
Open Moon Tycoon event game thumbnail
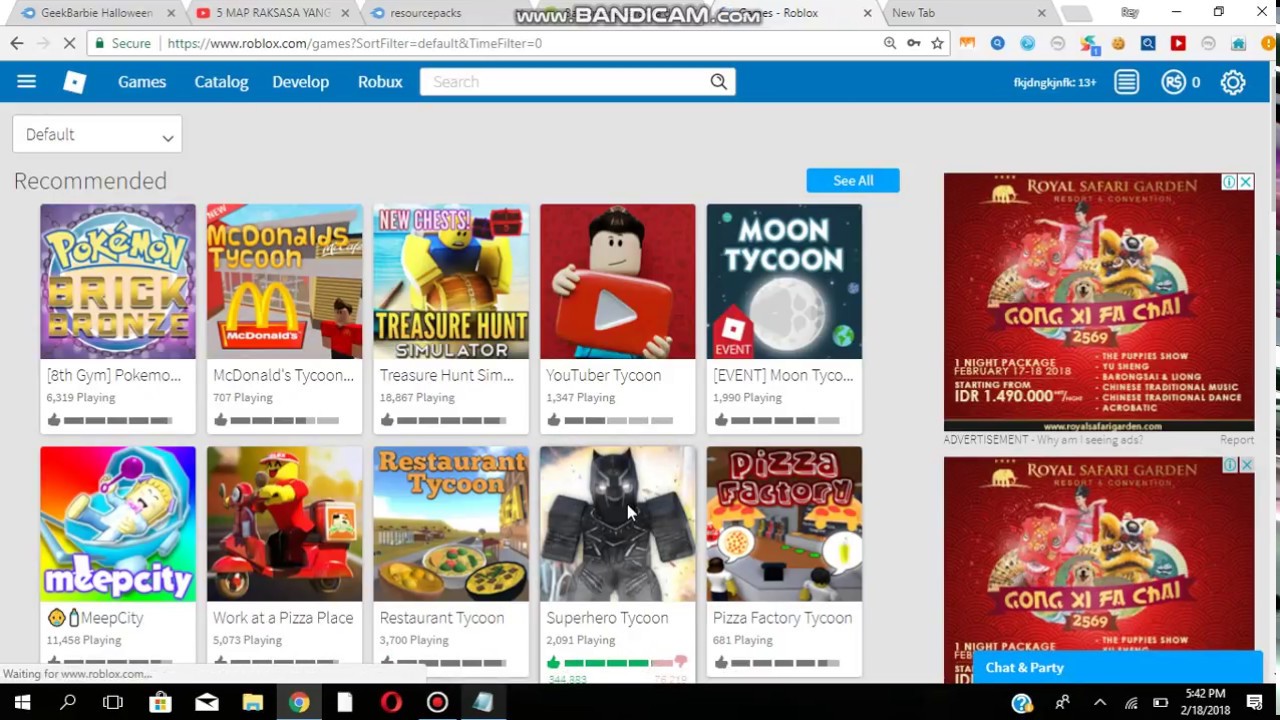(x=784, y=282)
